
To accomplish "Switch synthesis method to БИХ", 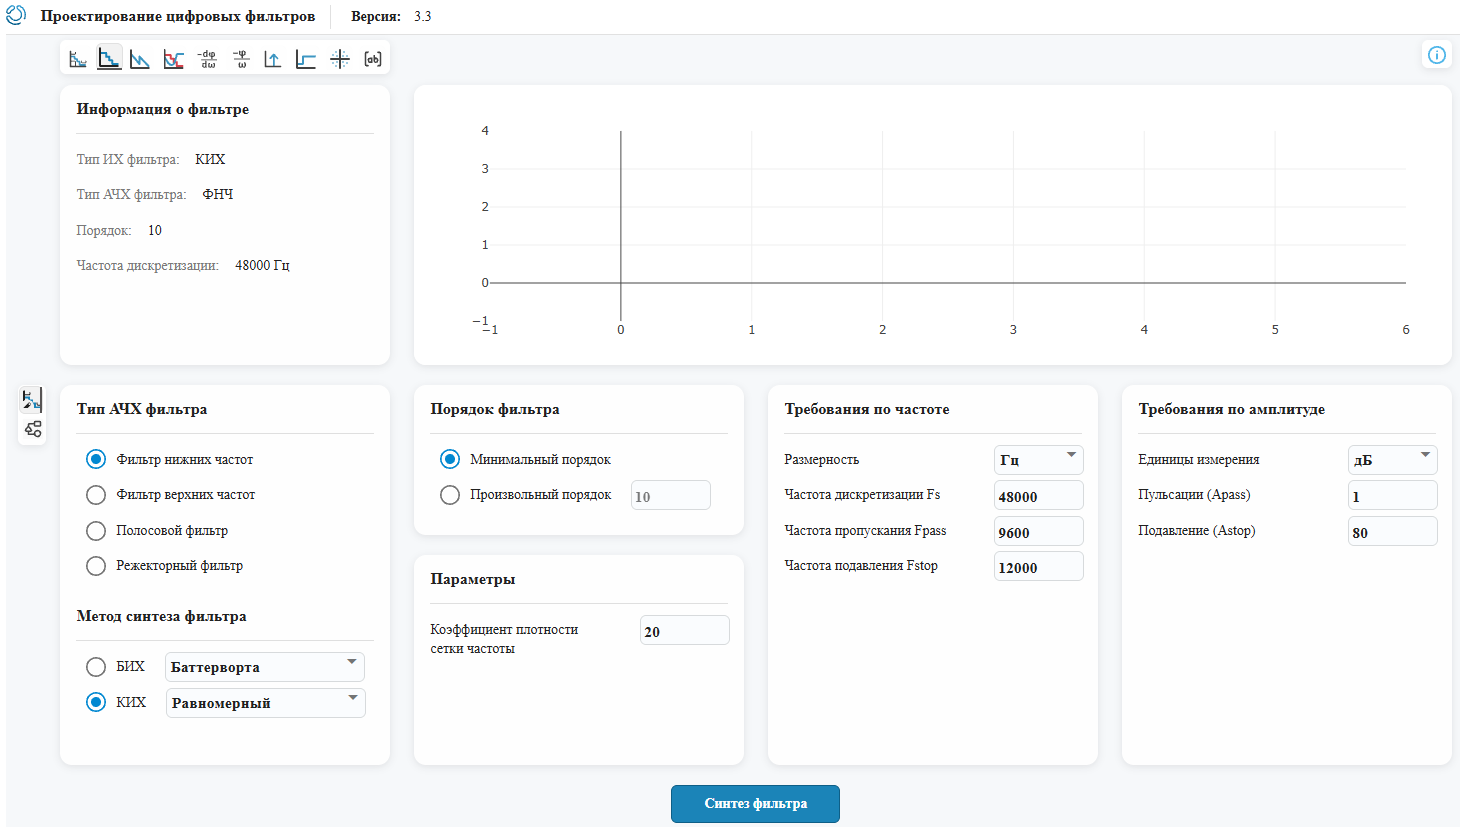I will click(x=96, y=667).
